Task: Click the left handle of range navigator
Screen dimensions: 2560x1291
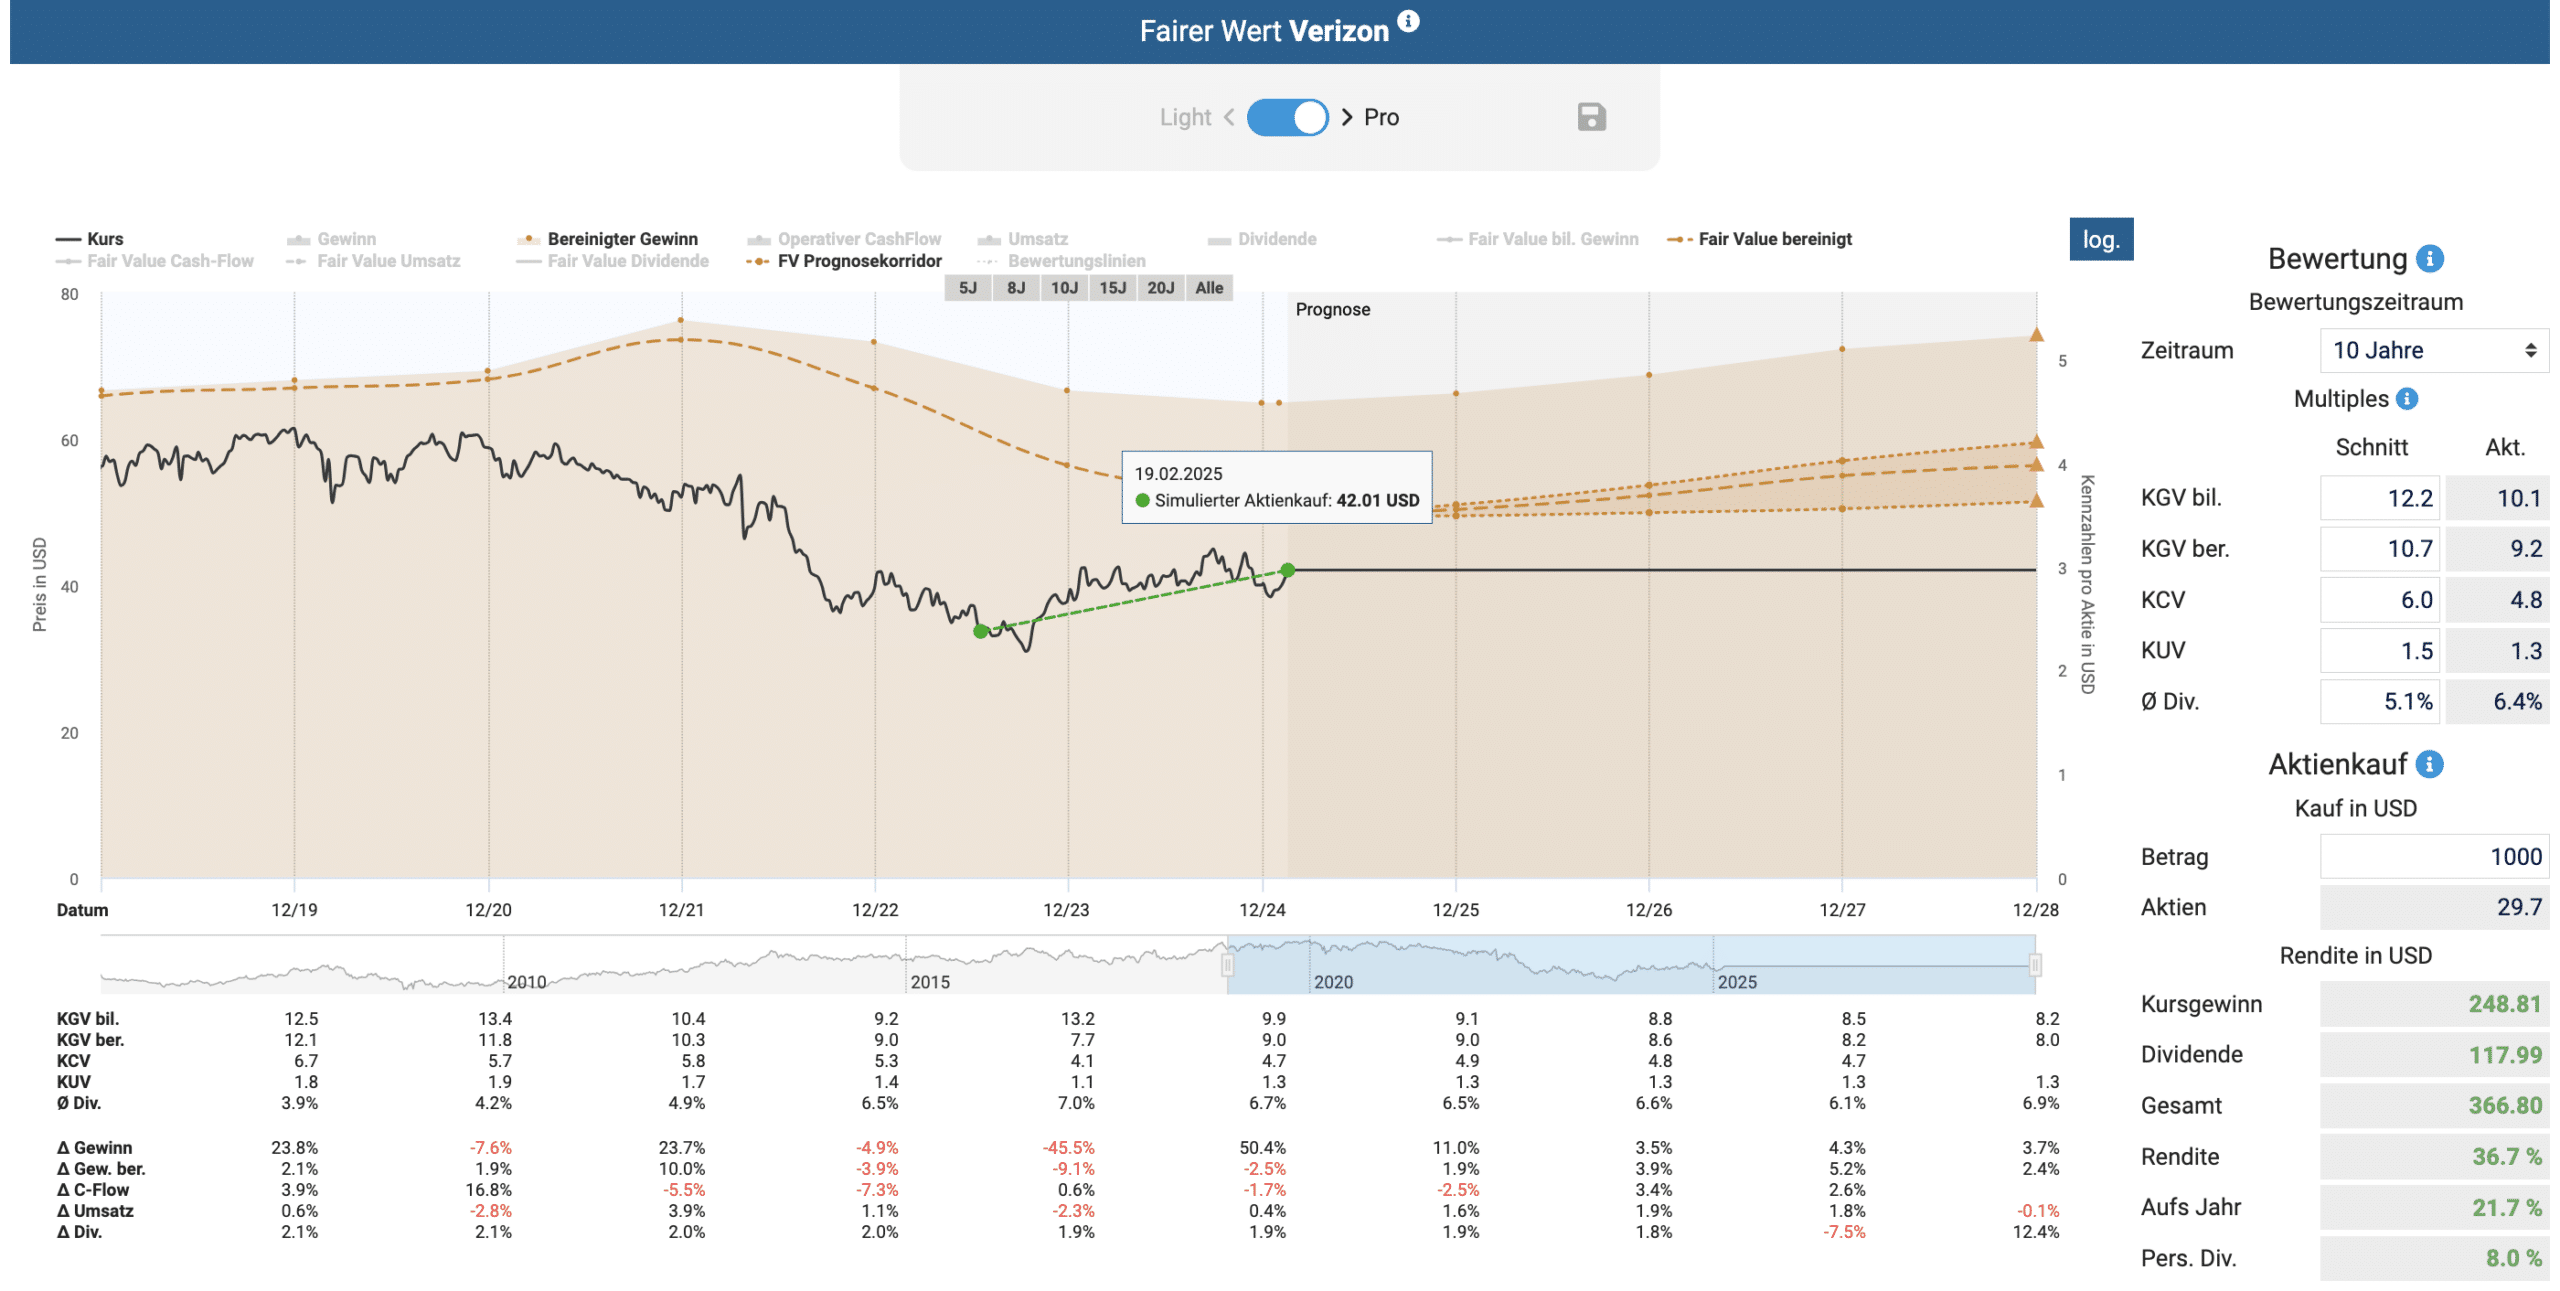Action: coord(1227,965)
